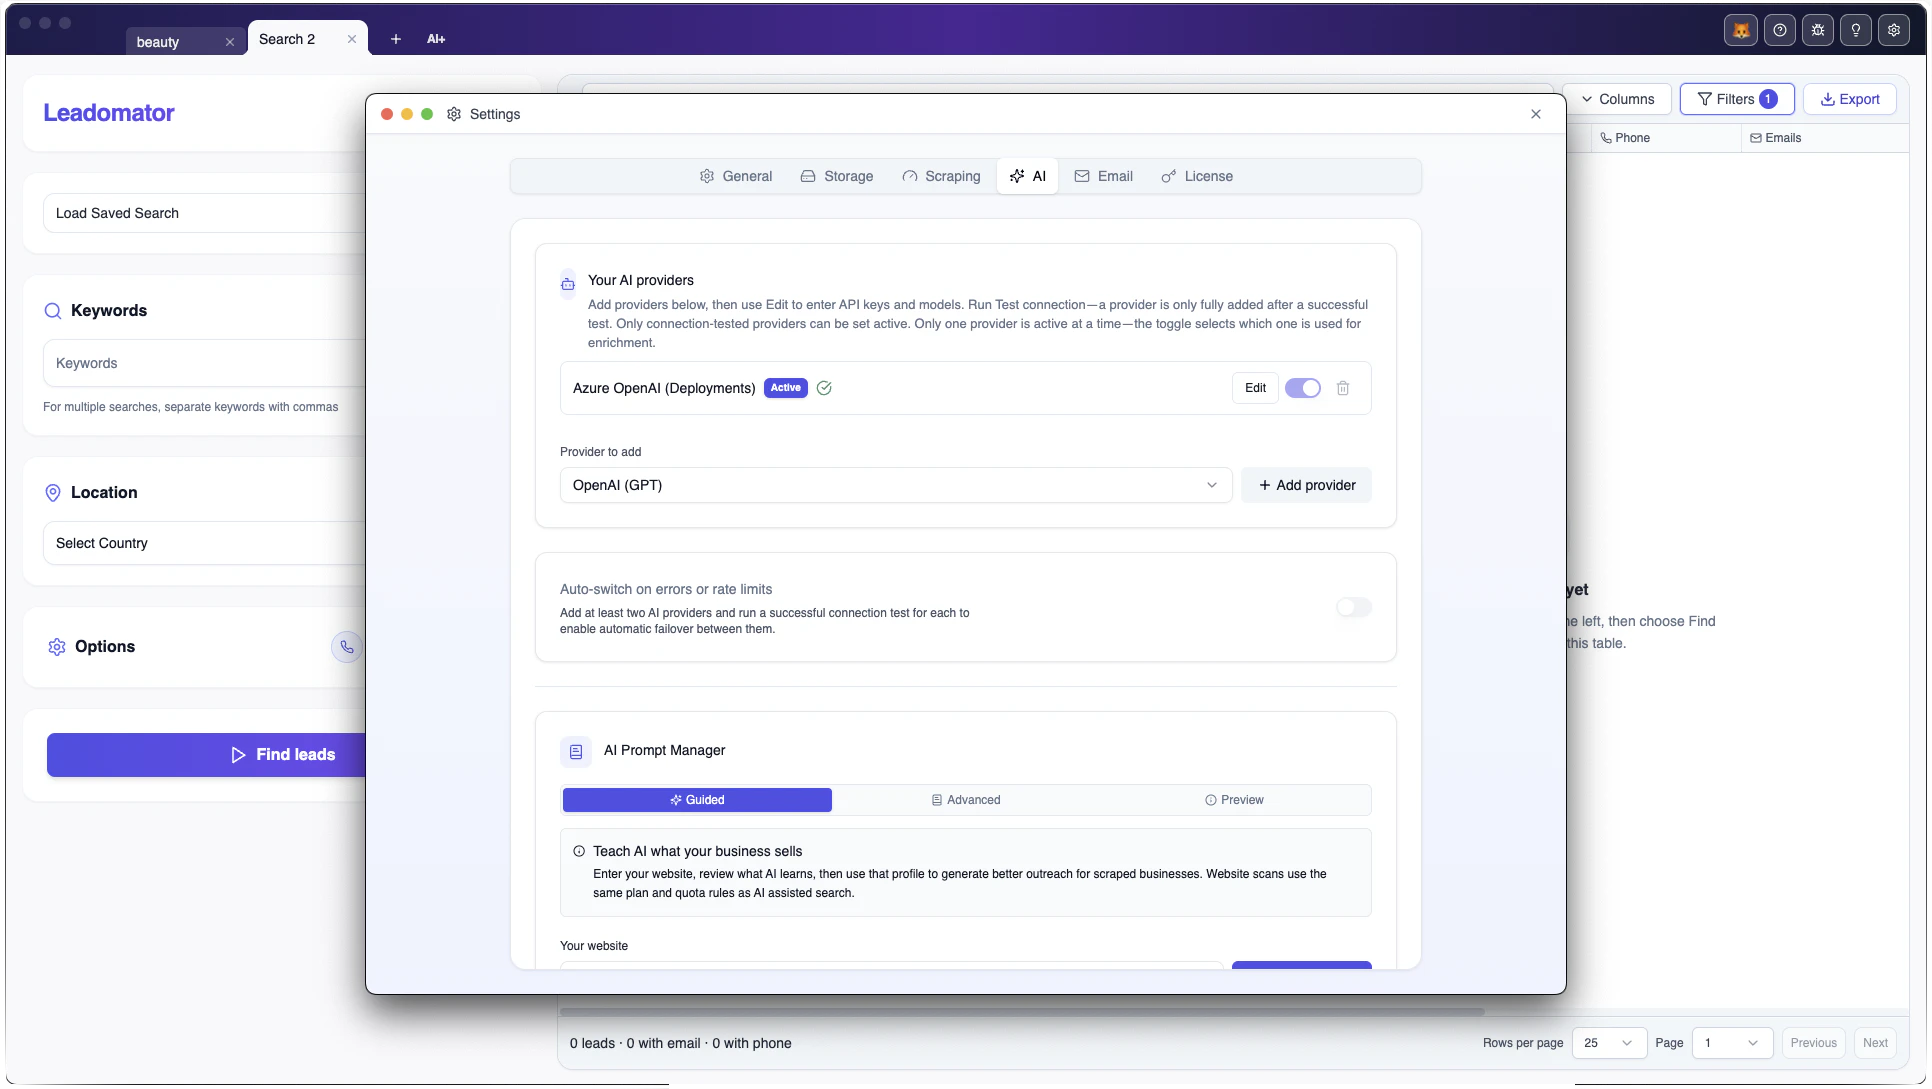Click the bug report icon
The image size is (1932, 1089).
(x=1817, y=30)
